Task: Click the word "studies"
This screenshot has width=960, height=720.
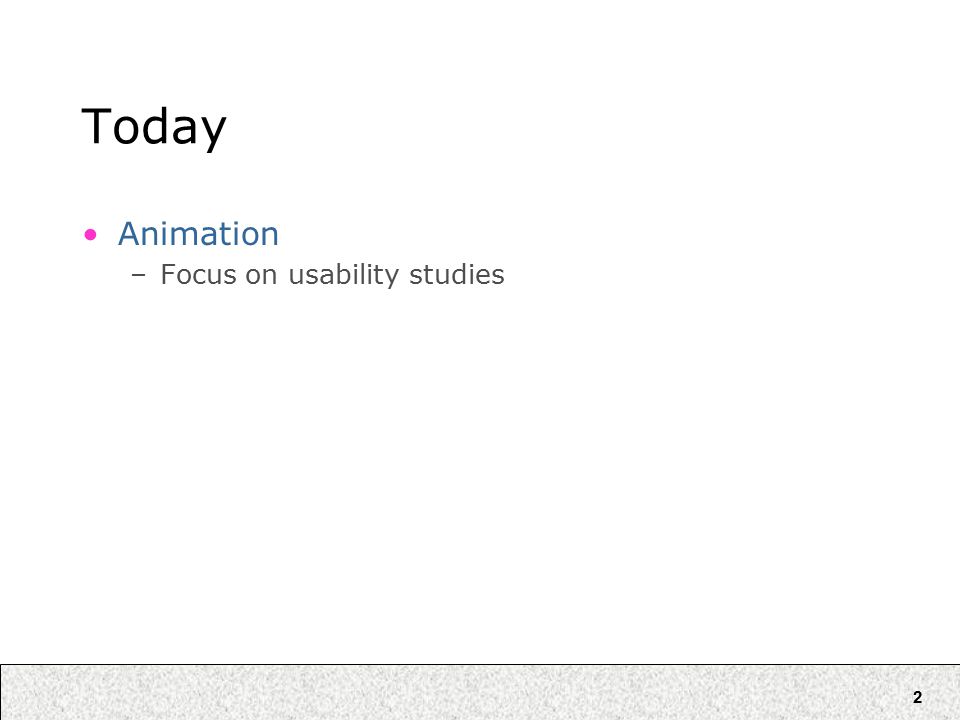Action: 457,274
